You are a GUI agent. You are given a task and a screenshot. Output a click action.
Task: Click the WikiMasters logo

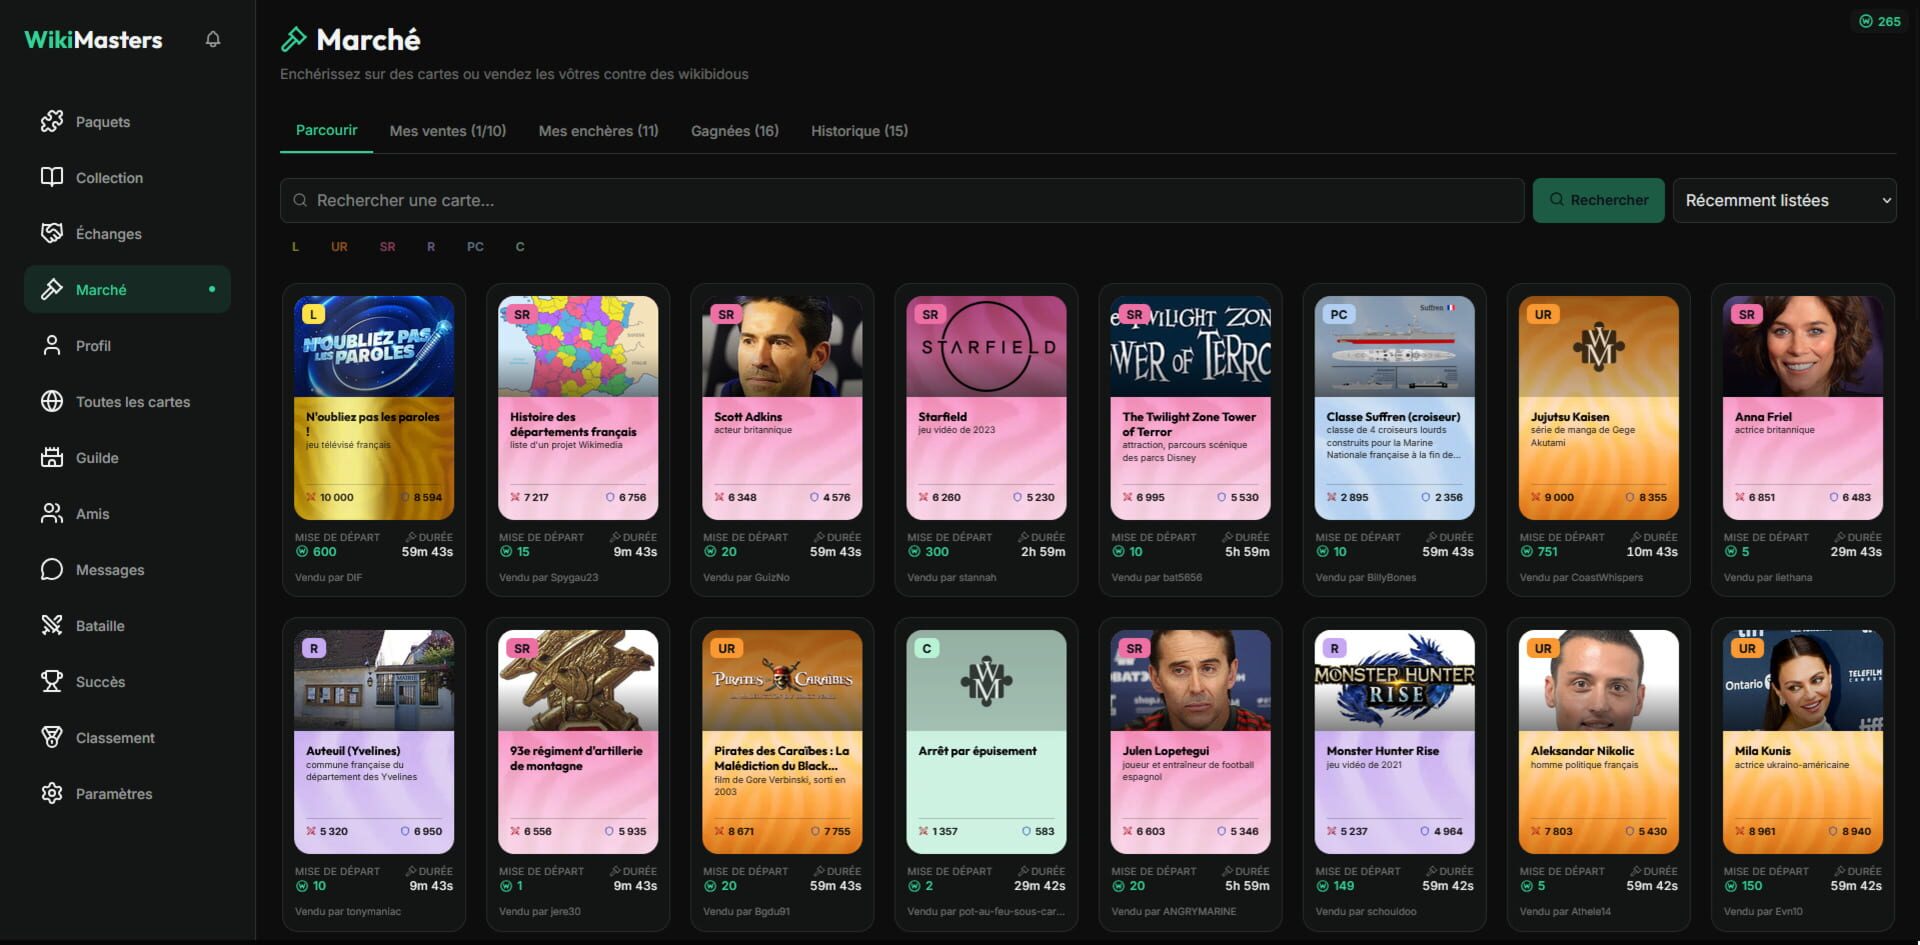coord(93,40)
